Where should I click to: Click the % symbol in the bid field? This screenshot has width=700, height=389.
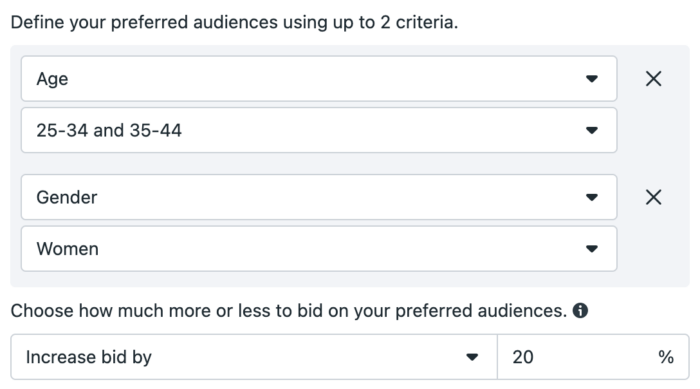click(x=666, y=357)
